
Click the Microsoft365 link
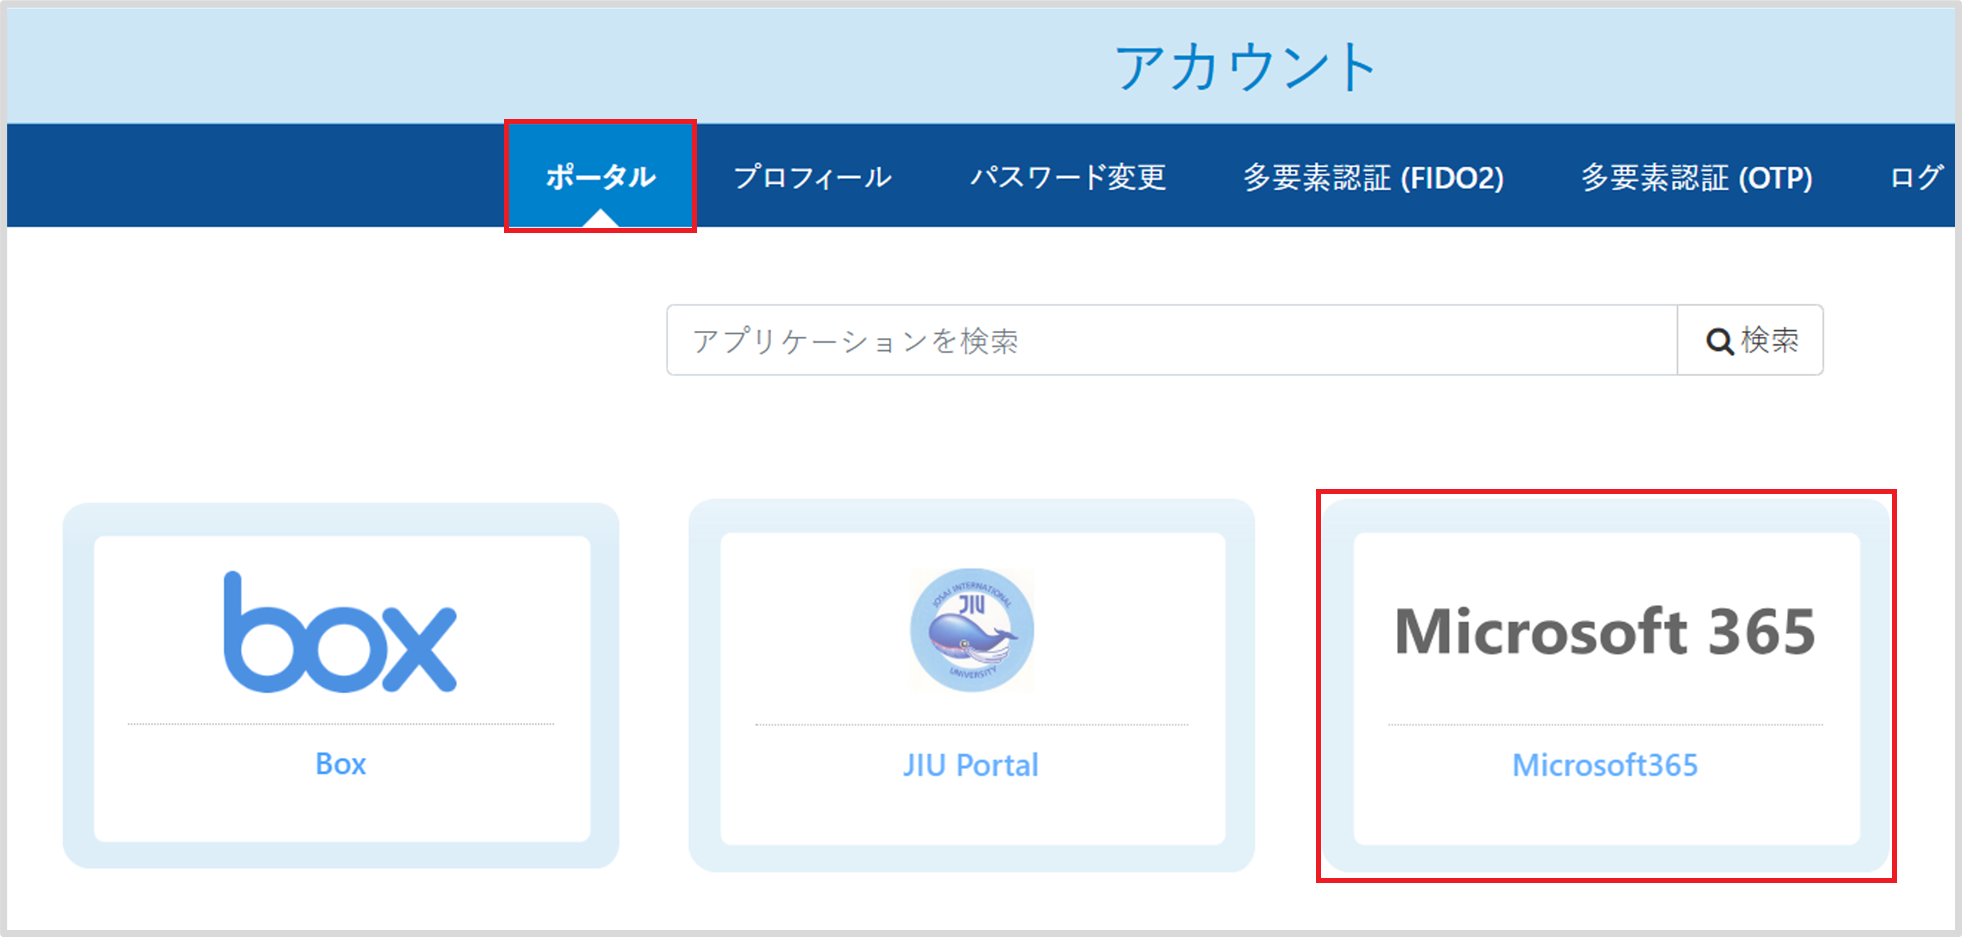pyautogui.click(x=1604, y=765)
